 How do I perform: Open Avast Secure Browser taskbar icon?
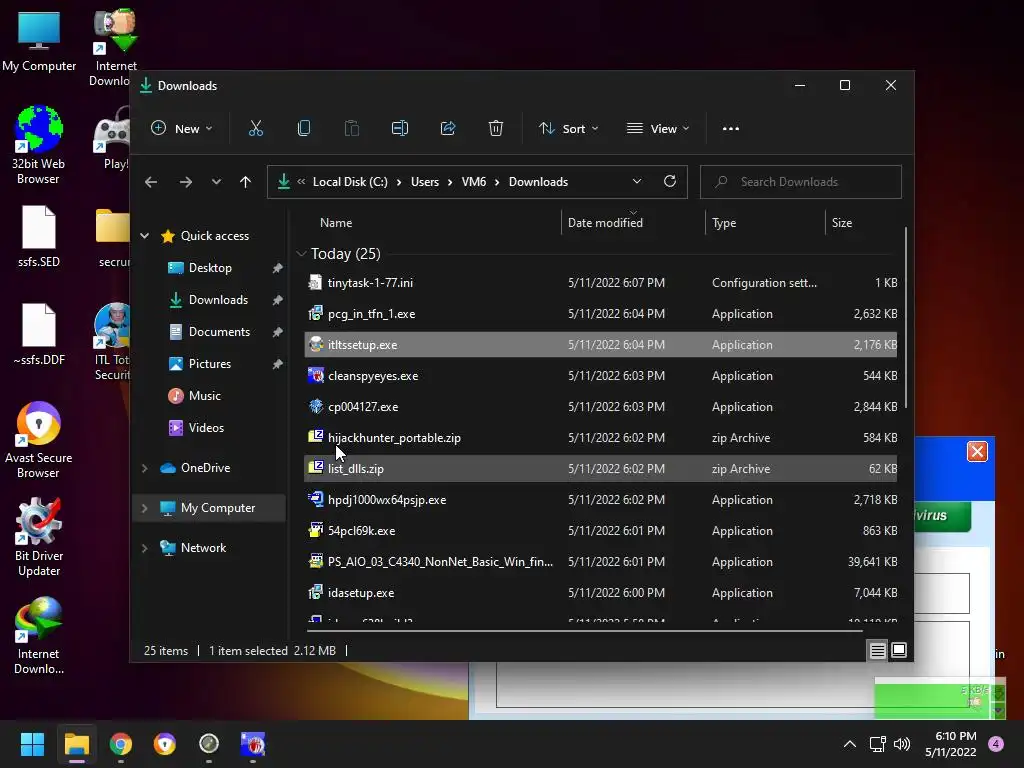(165, 744)
